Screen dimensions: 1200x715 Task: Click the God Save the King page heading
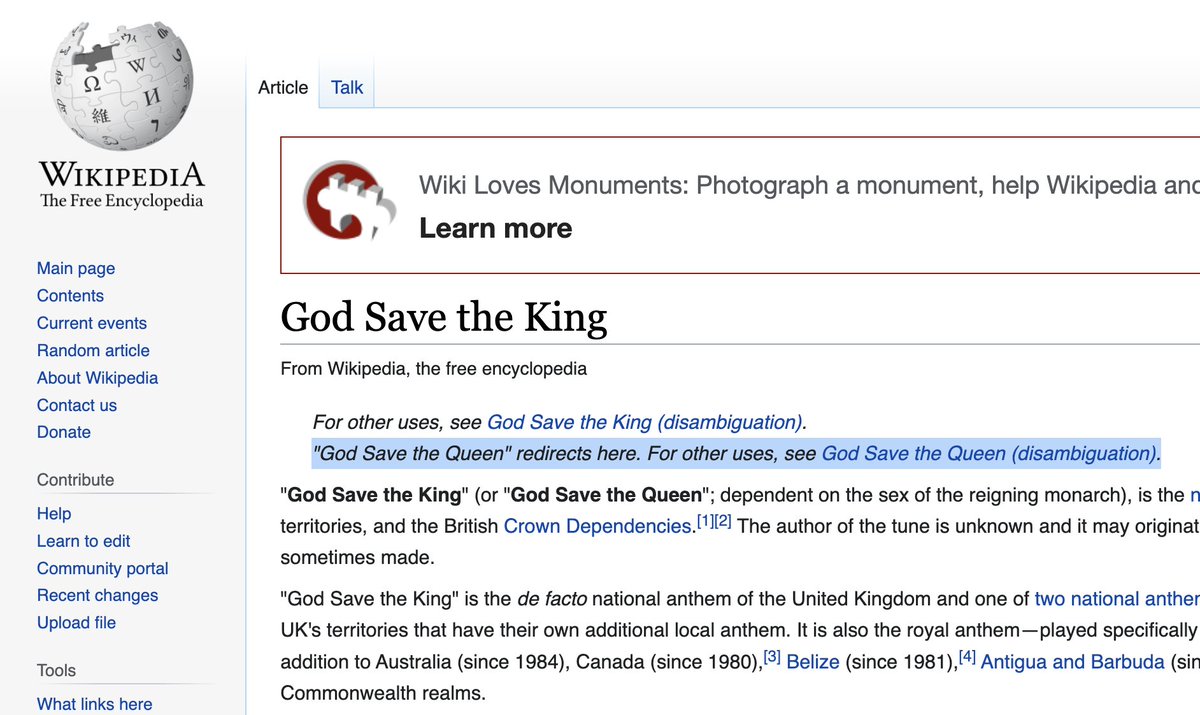[x=444, y=317]
